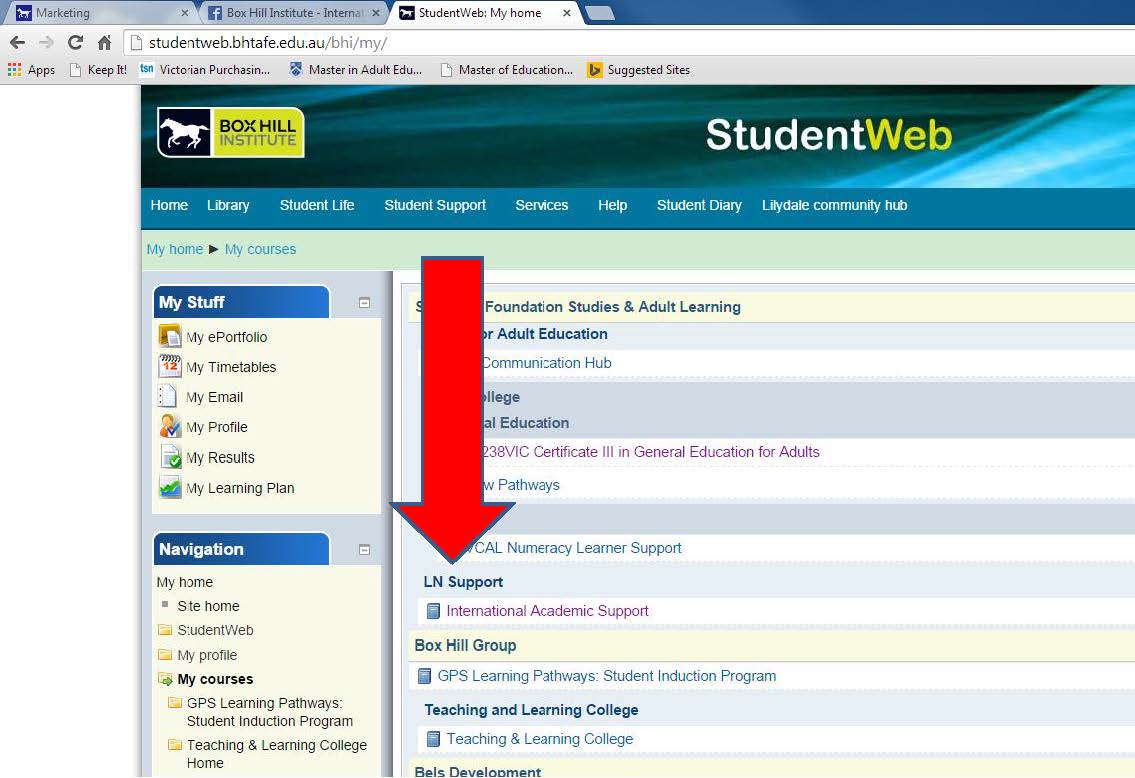Click the browser Back arrow

(17, 43)
